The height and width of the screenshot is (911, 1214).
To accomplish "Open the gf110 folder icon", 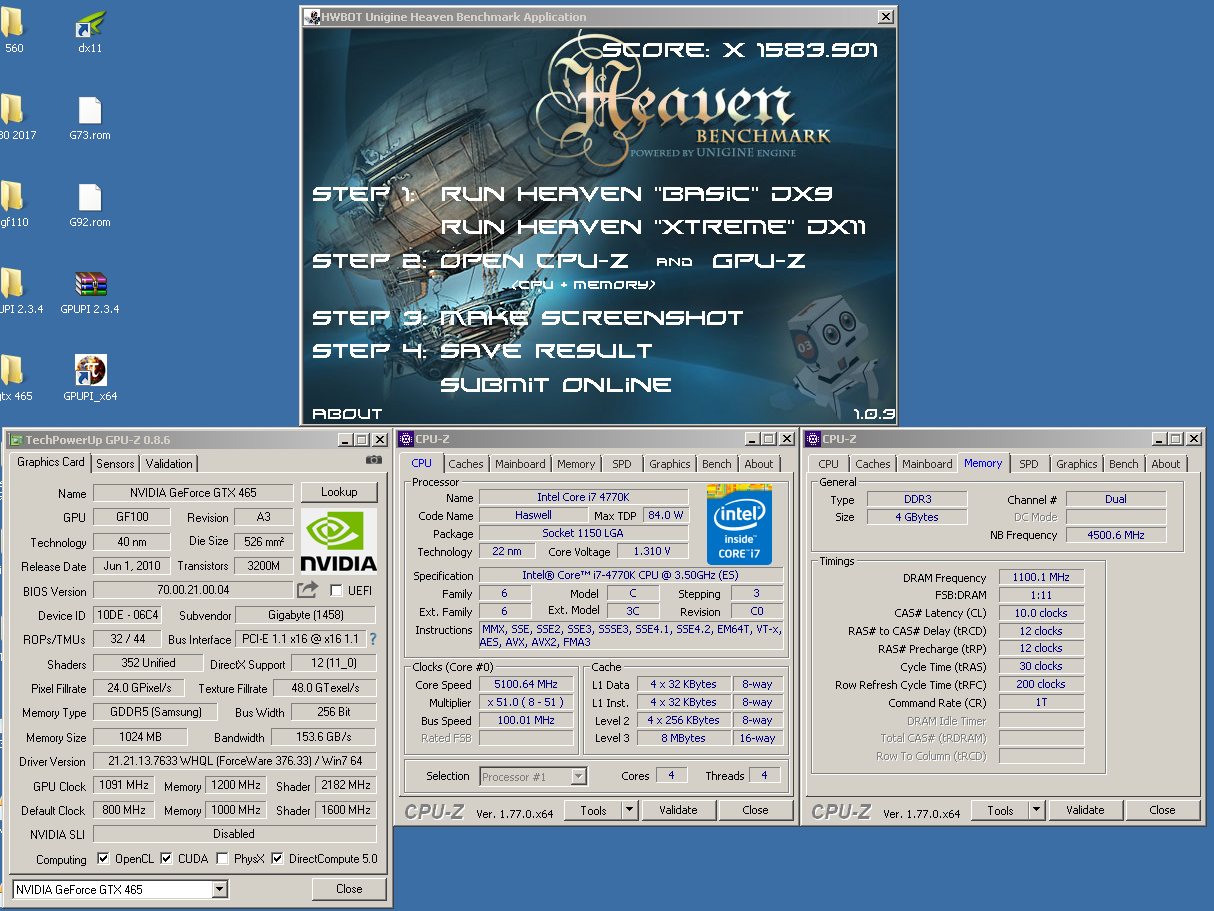I will pyautogui.click(x=12, y=197).
